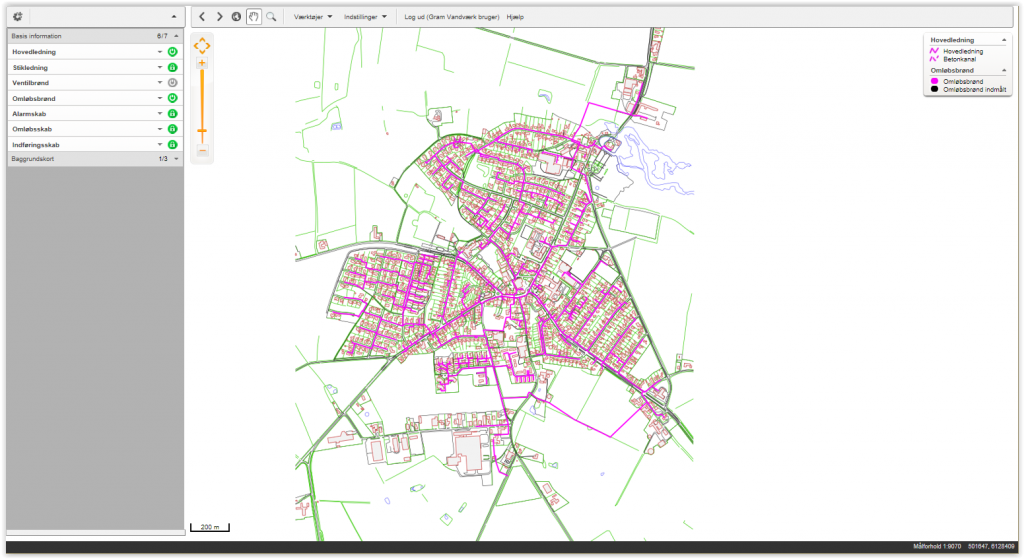This screenshot has width=1024, height=559.
Task: Toggle Stikledning layer lock
Action: tap(172, 67)
